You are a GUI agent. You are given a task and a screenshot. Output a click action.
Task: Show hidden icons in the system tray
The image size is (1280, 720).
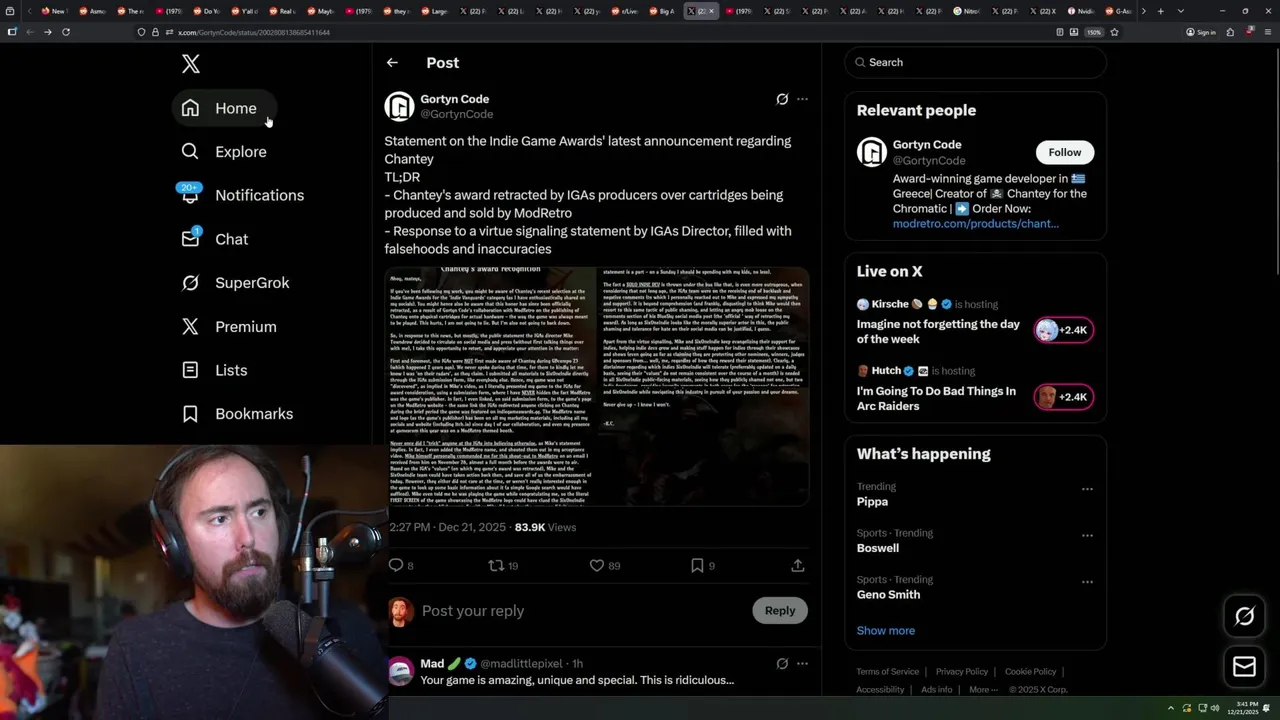click(1171, 708)
